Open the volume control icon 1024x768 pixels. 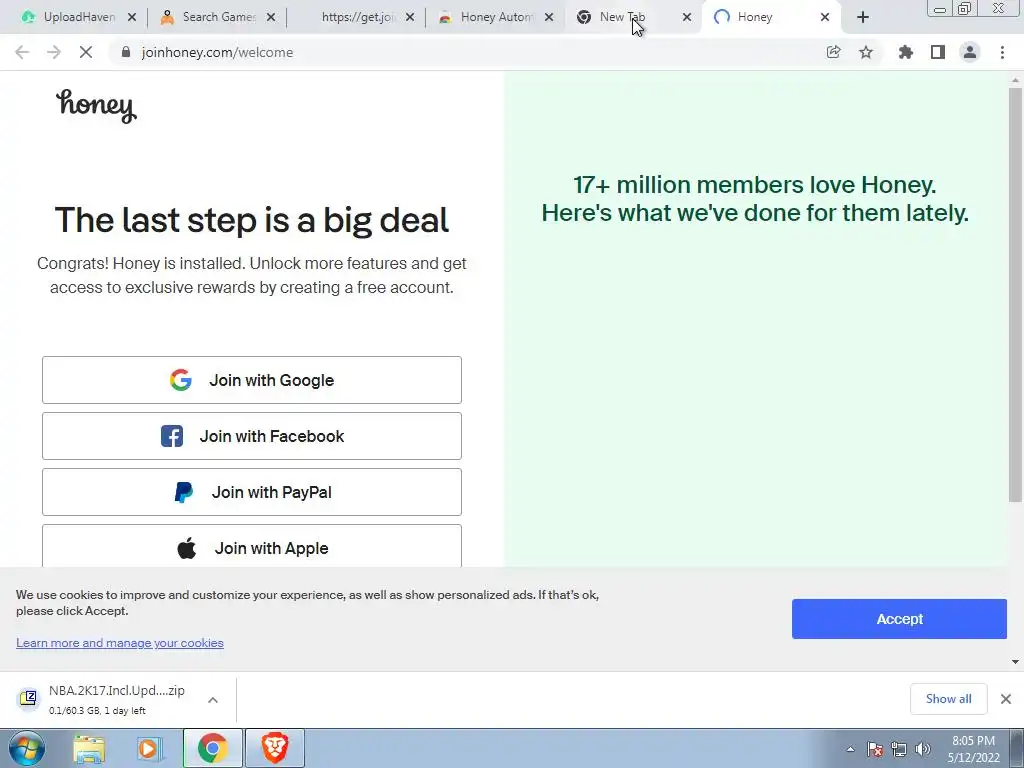tap(923, 749)
